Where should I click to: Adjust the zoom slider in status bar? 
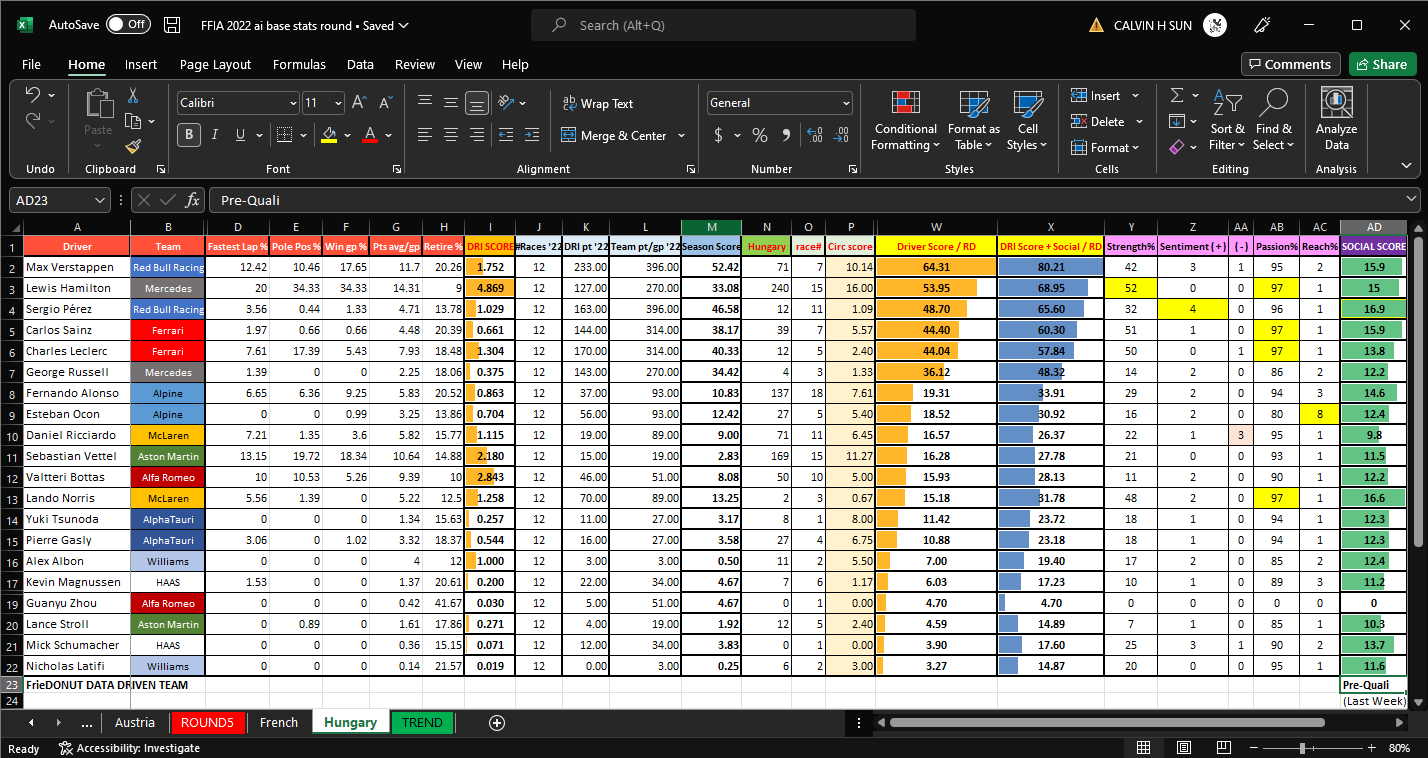[1302, 748]
